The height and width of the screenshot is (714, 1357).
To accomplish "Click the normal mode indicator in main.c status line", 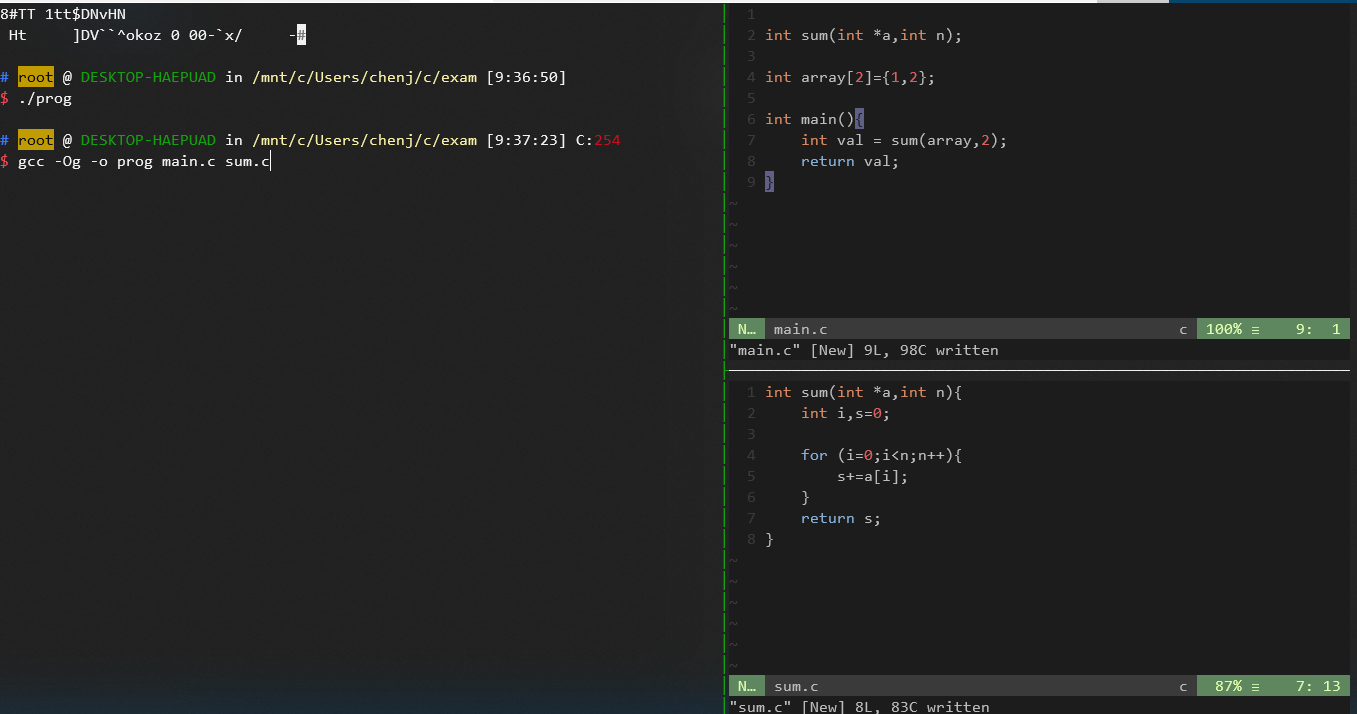I will coord(747,329).
